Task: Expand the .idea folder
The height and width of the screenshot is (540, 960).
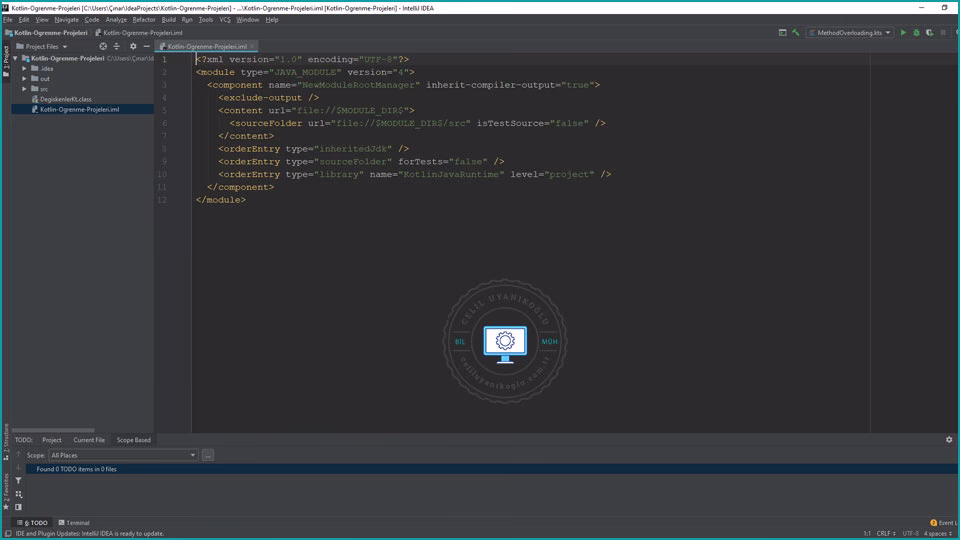Action: (24, 69)
